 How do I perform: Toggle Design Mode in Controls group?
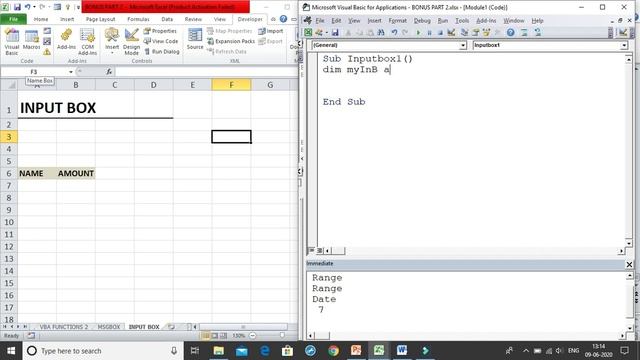tap(131, 42)
